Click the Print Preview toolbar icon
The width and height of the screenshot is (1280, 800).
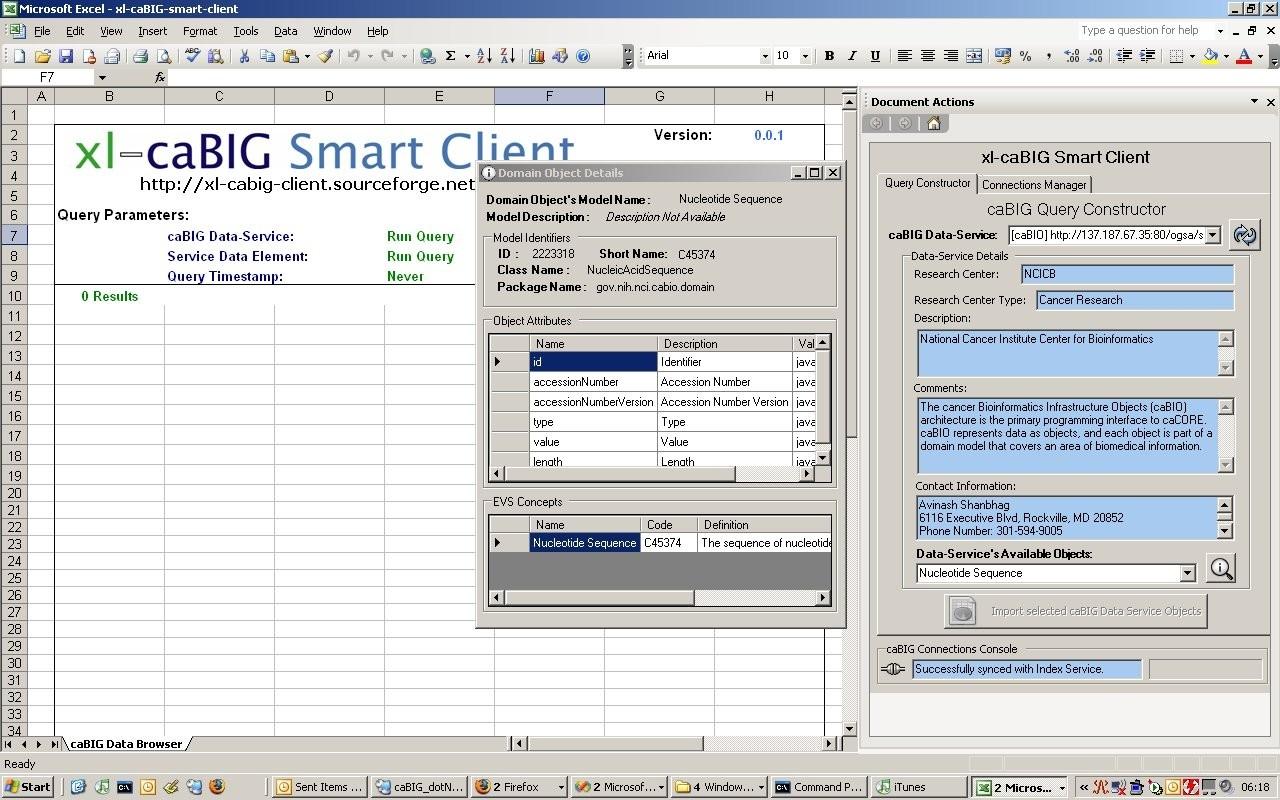163,56
